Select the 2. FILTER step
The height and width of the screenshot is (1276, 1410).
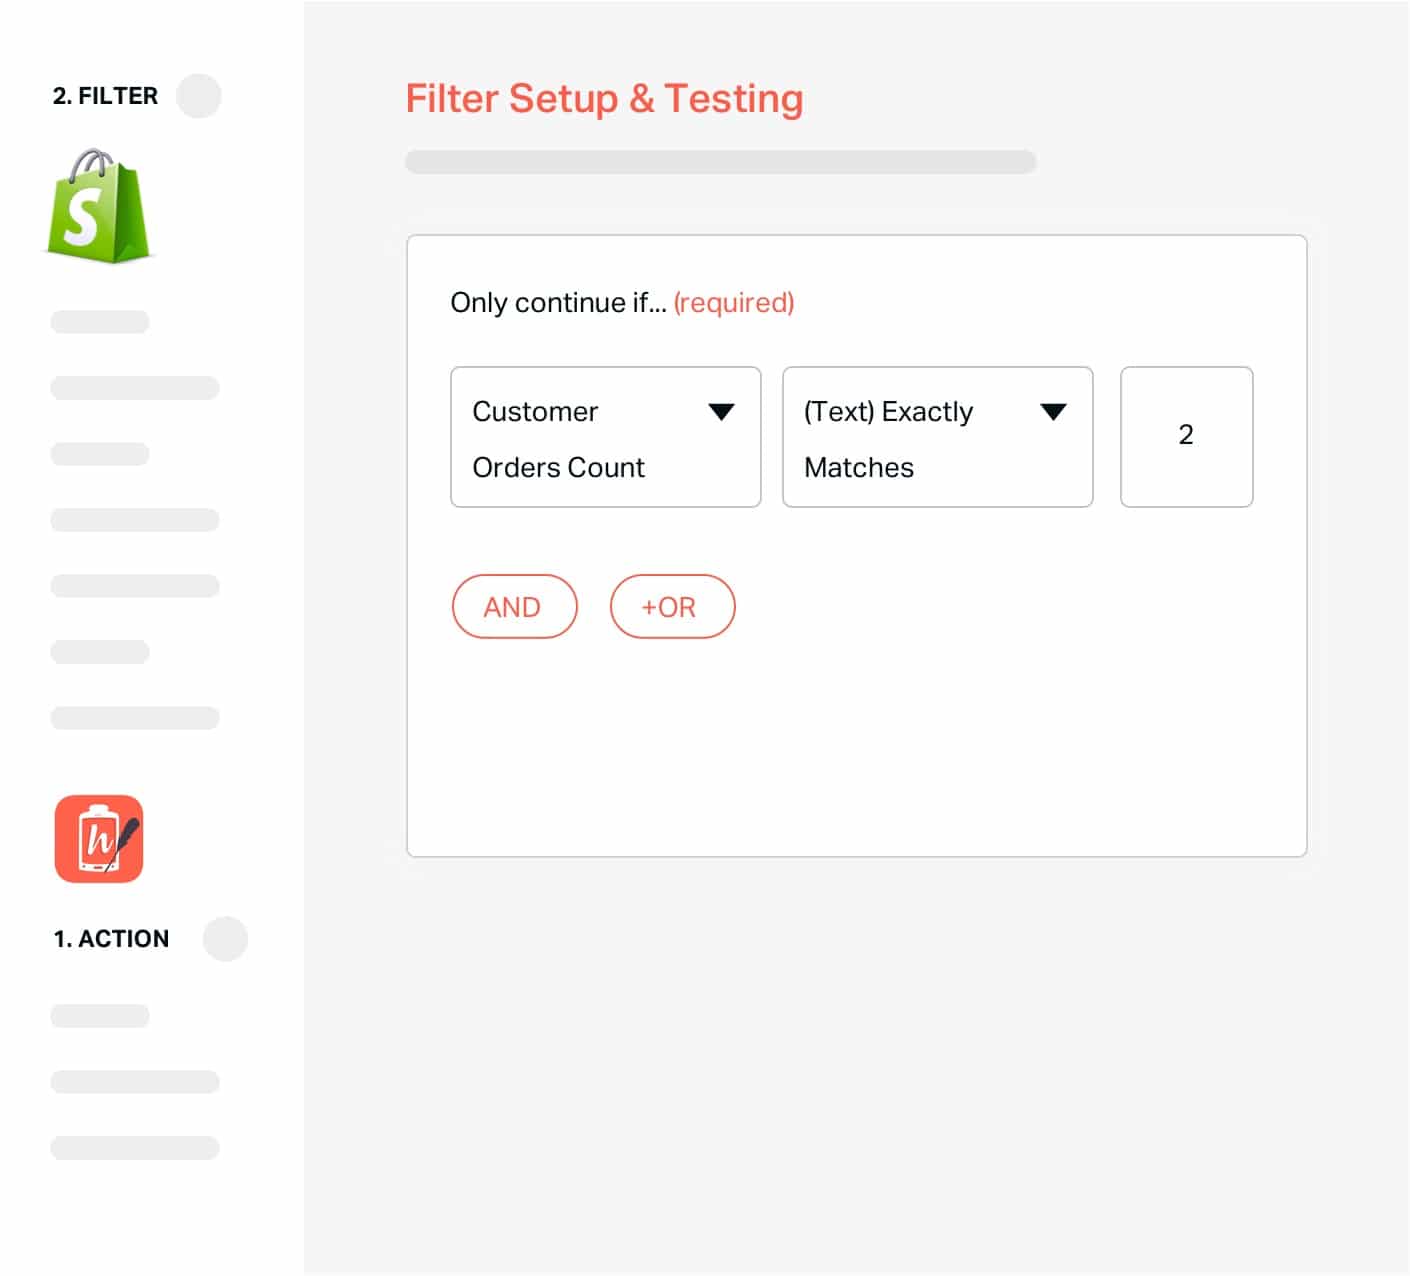(105, 96)
